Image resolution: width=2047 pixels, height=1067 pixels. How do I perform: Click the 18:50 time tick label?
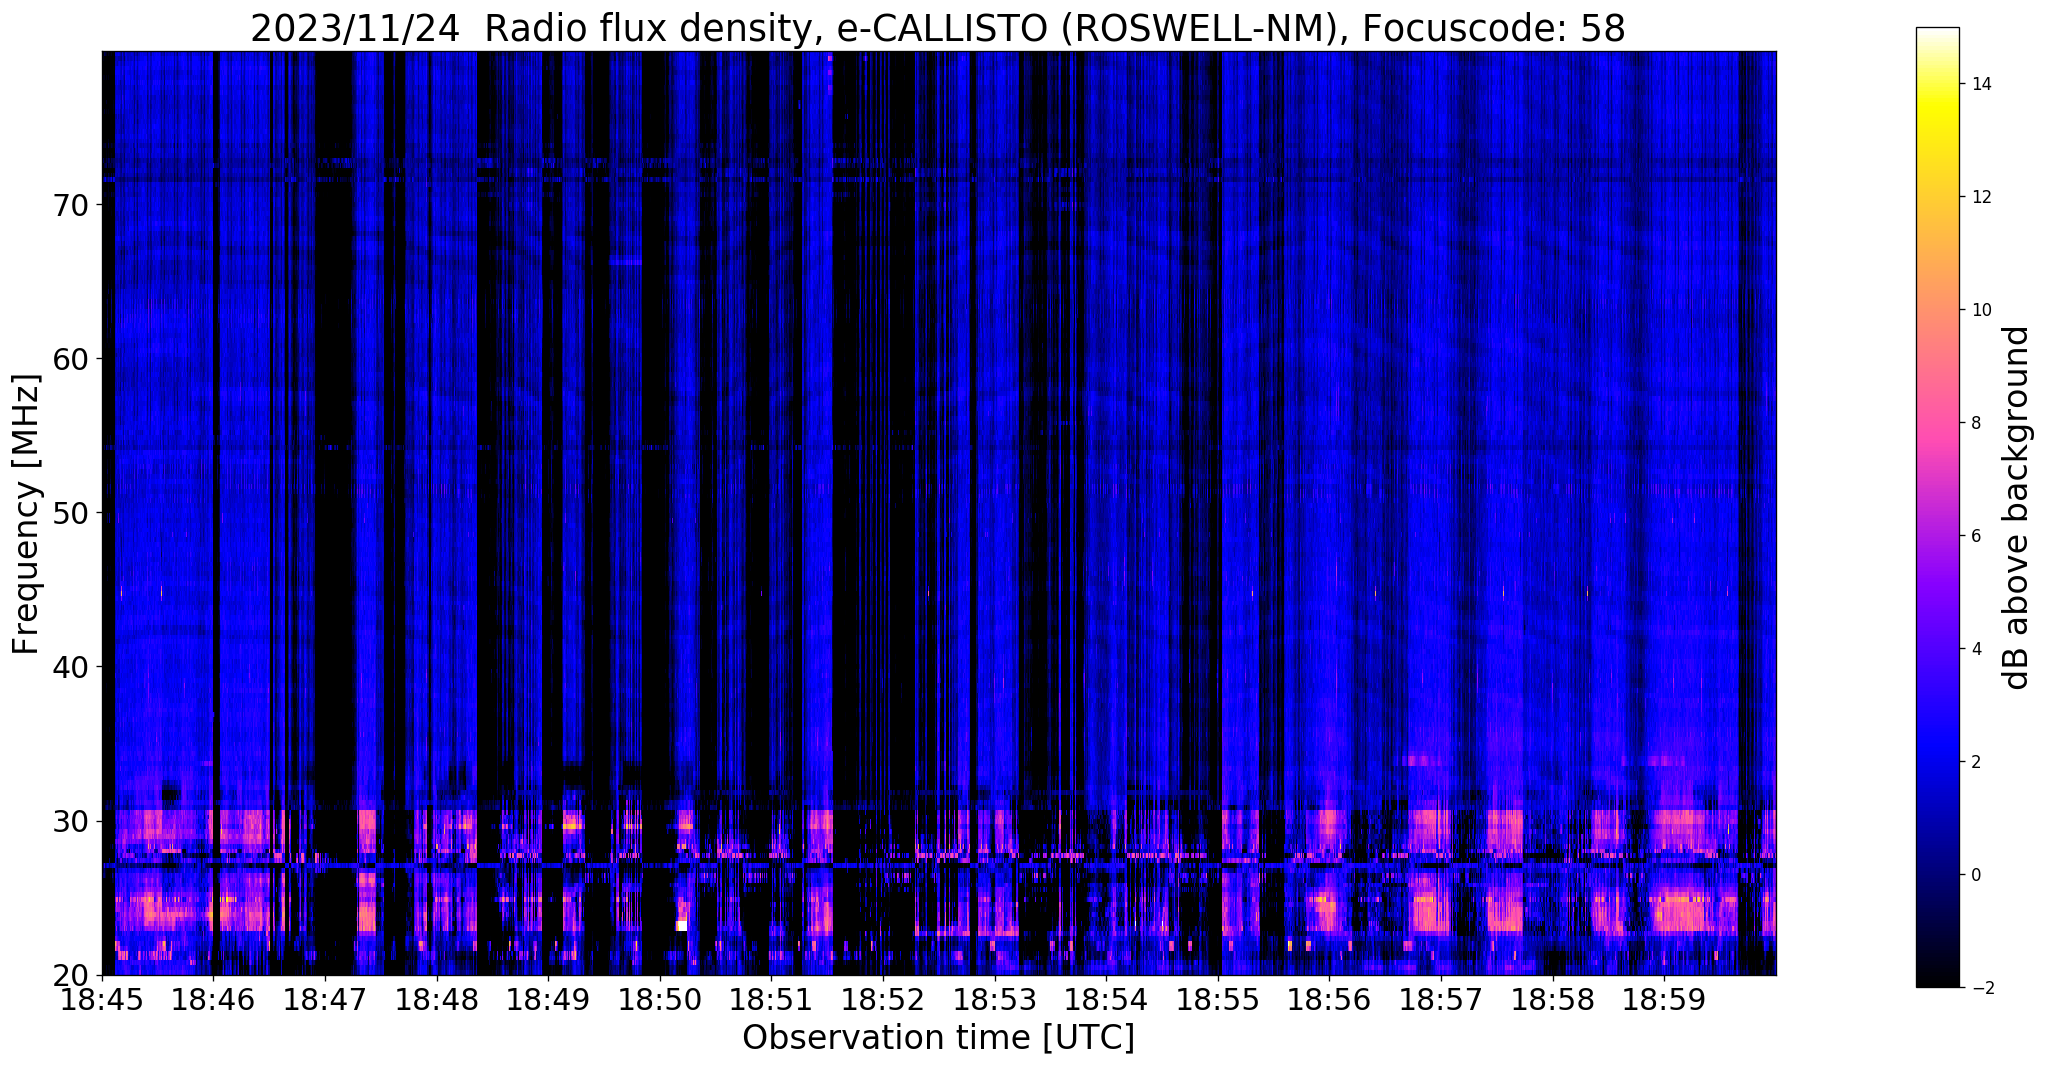[x=660, y=1000]
